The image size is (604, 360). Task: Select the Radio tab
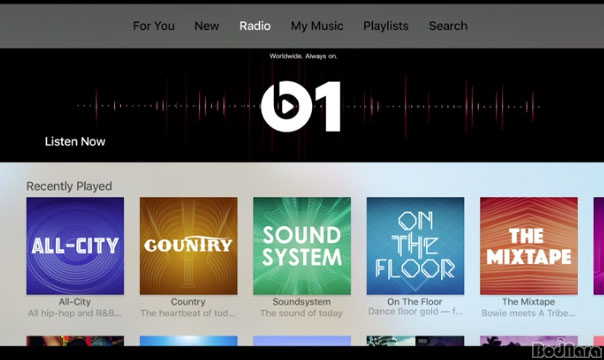(255, 26)
